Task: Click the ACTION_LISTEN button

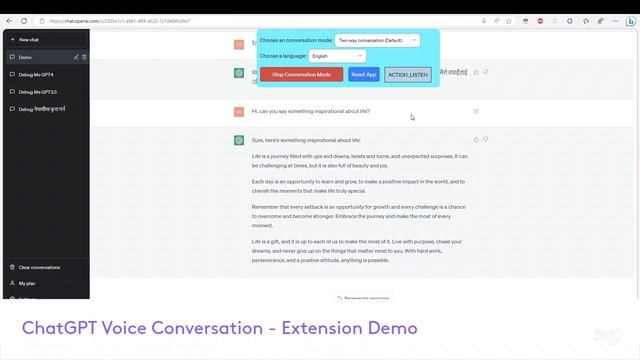Action: 408,75
